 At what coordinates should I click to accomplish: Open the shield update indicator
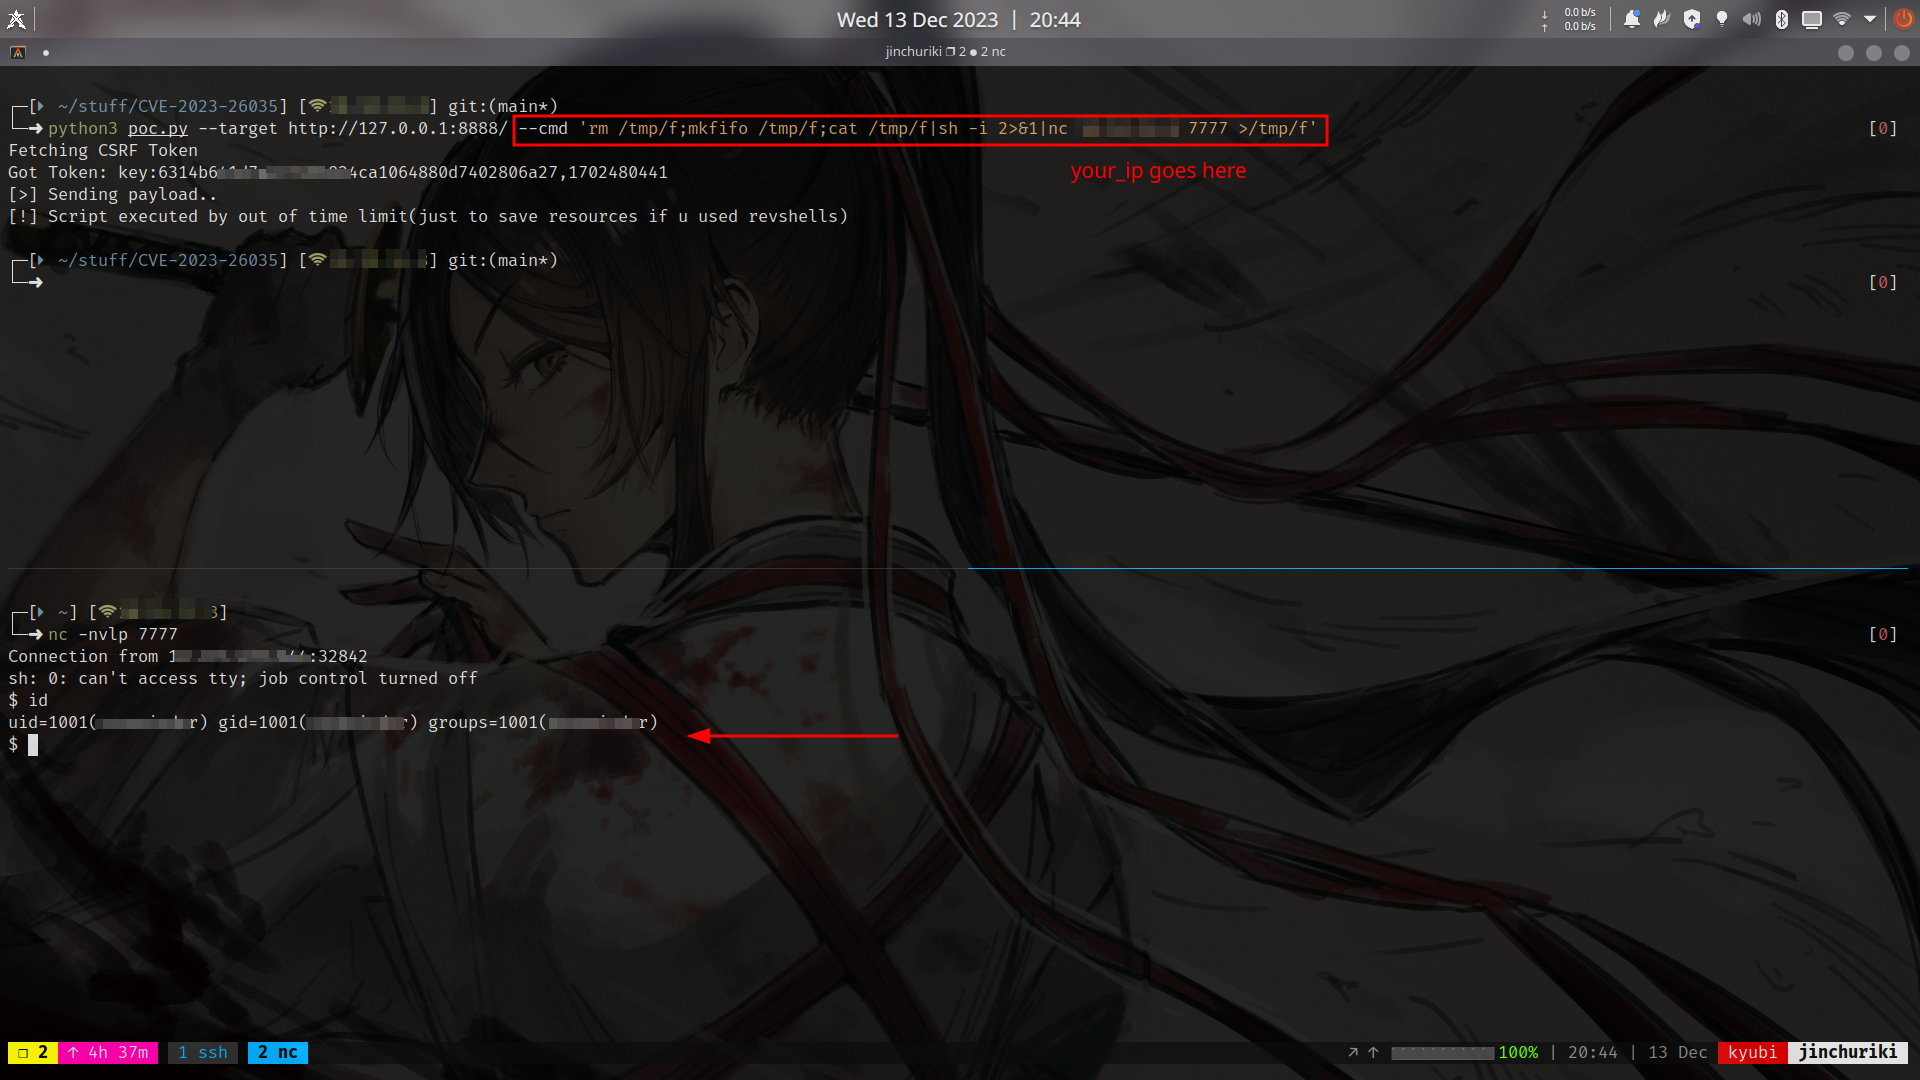tap(1692, 19)
